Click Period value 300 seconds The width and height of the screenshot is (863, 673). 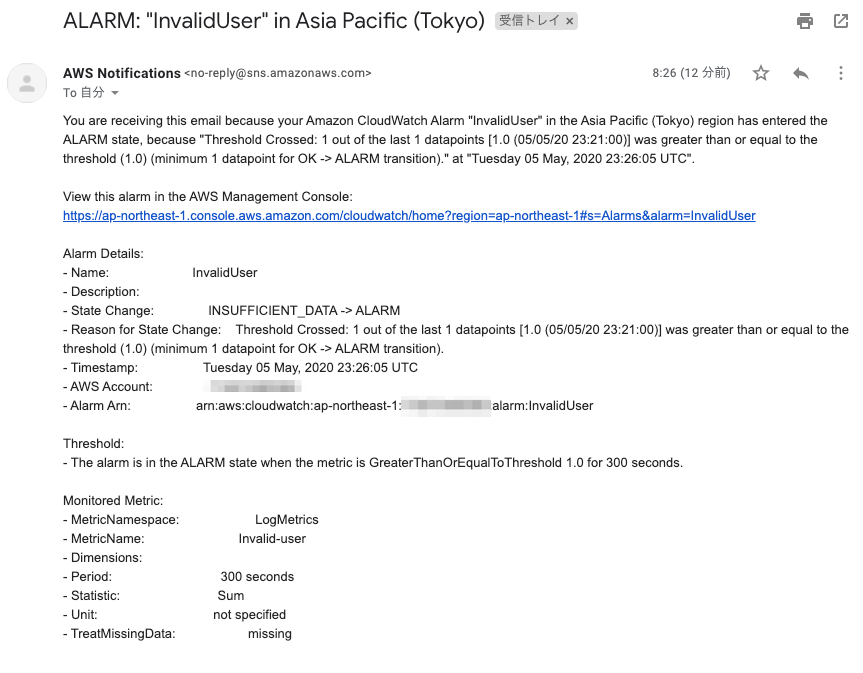click(x=257, y=577)
